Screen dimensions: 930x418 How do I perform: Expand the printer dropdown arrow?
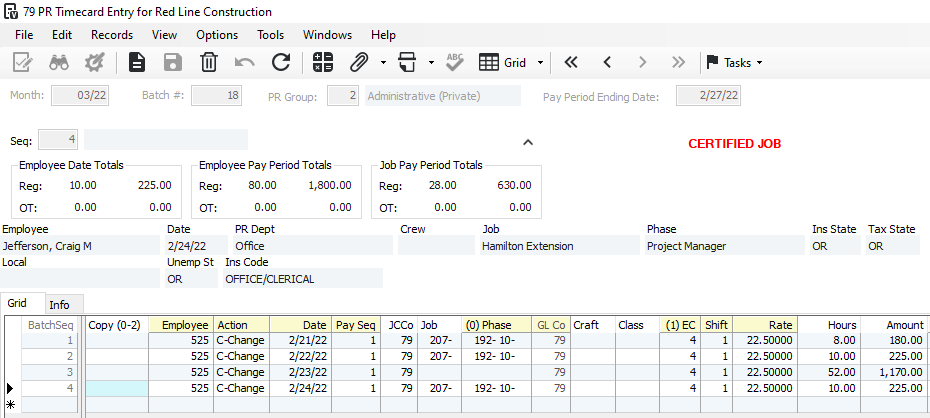pyautogui.click(x=431, y=62)
